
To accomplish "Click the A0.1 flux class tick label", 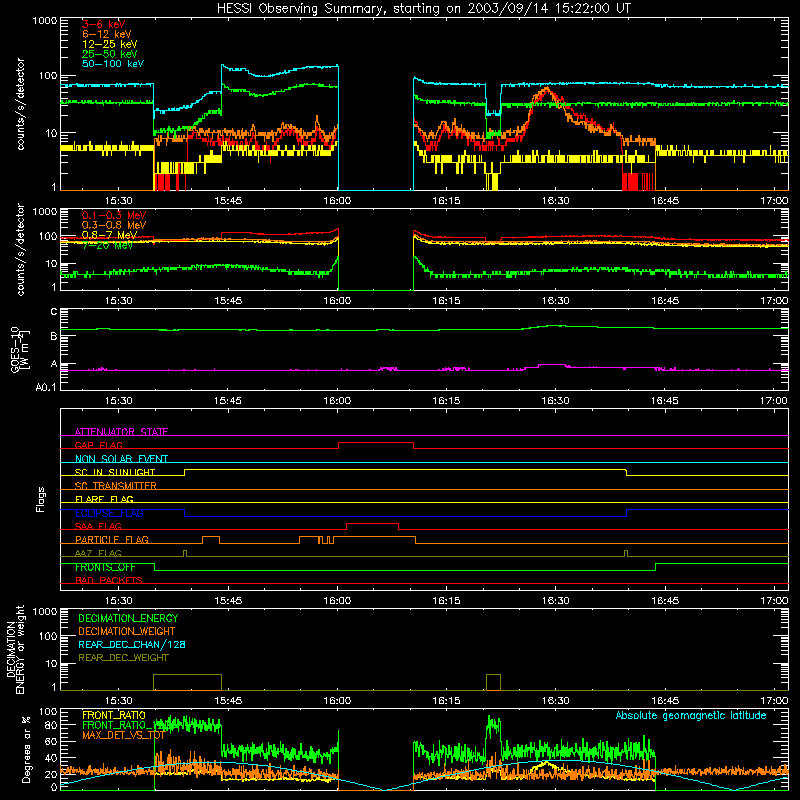I will (x=46, y=387).
